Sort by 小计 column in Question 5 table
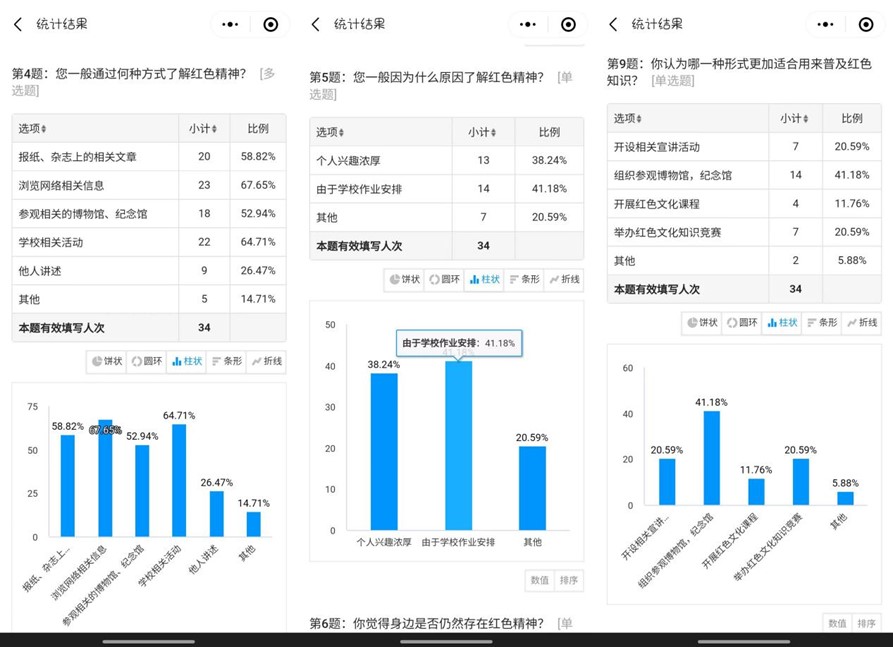Screen dimensions: 893x647 (486, 132)
